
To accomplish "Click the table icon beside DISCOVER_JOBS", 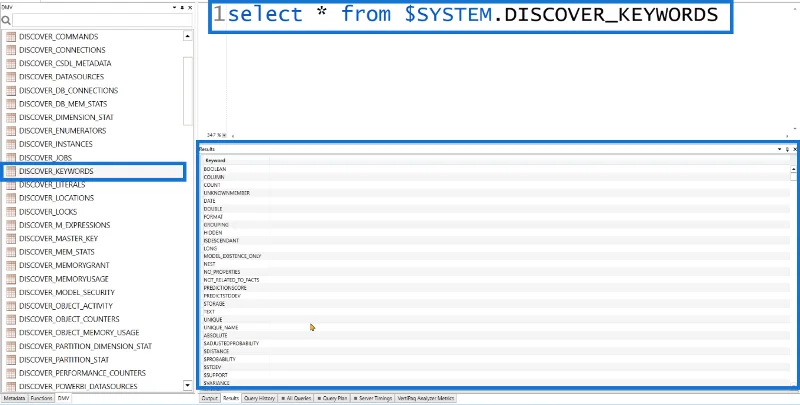I will (x=11, y=158).
